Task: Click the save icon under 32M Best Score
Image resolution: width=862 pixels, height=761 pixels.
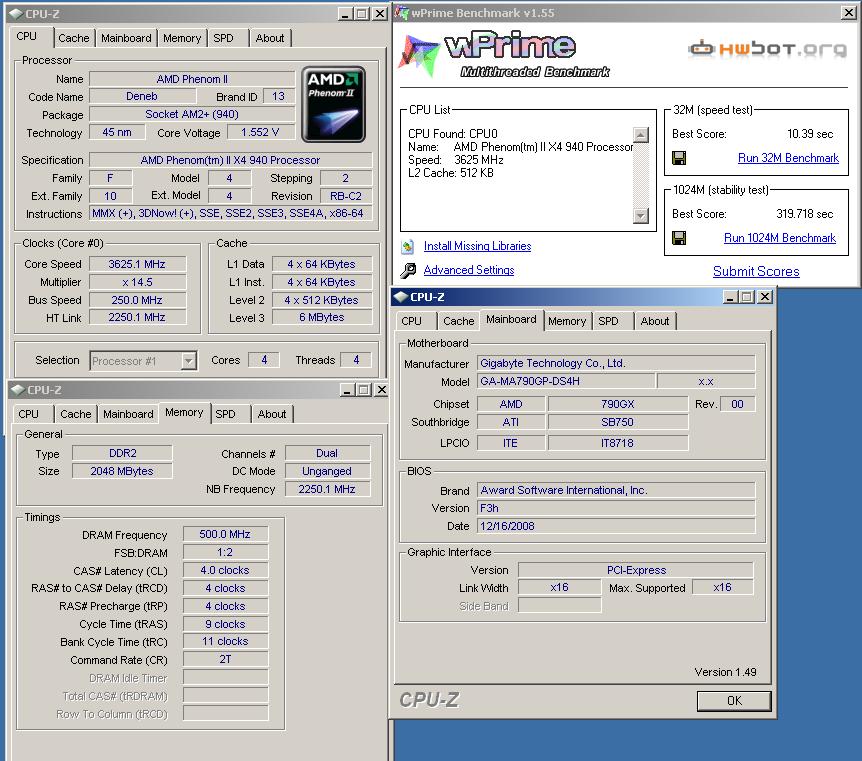Action: 679,158
